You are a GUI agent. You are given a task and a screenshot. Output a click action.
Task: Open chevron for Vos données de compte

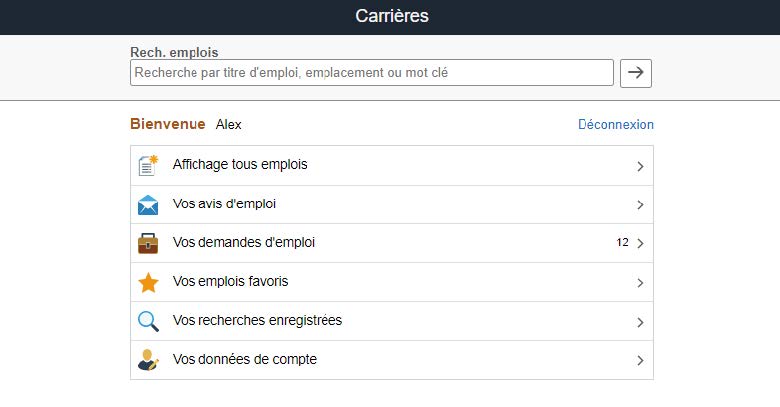[640, 361]
